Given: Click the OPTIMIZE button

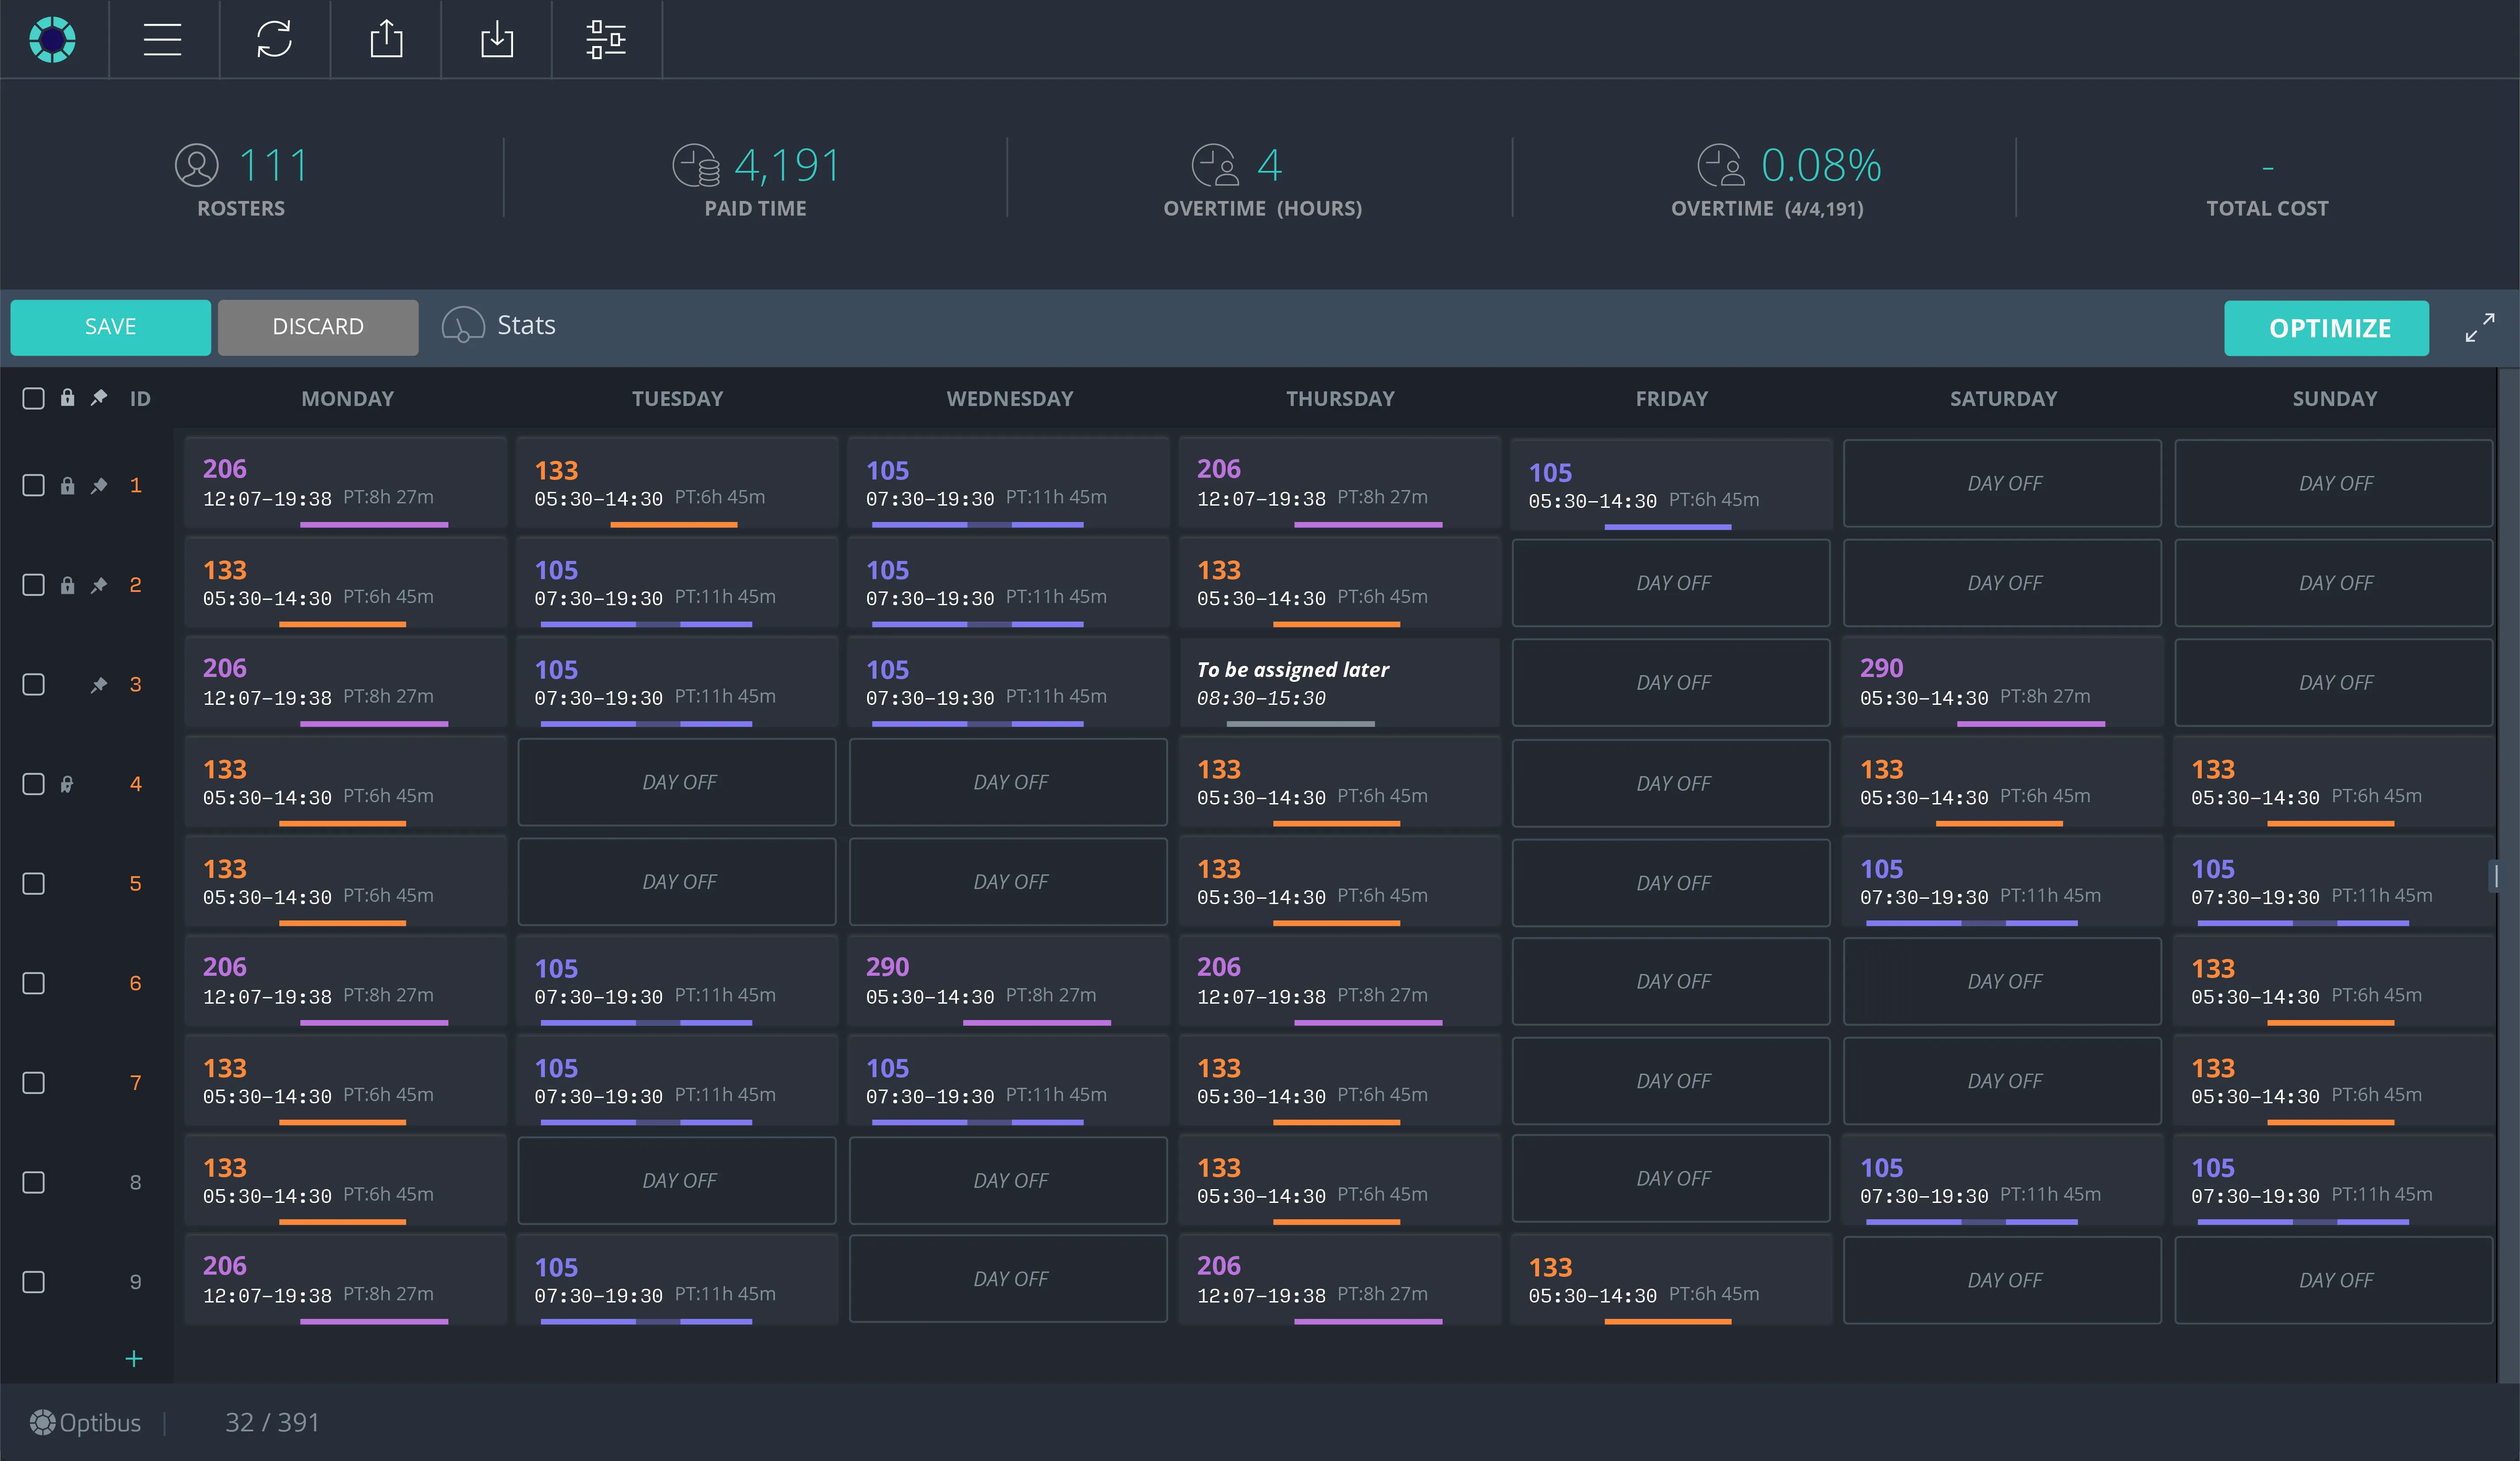Looking at the screenshot, I should 2326,328.
